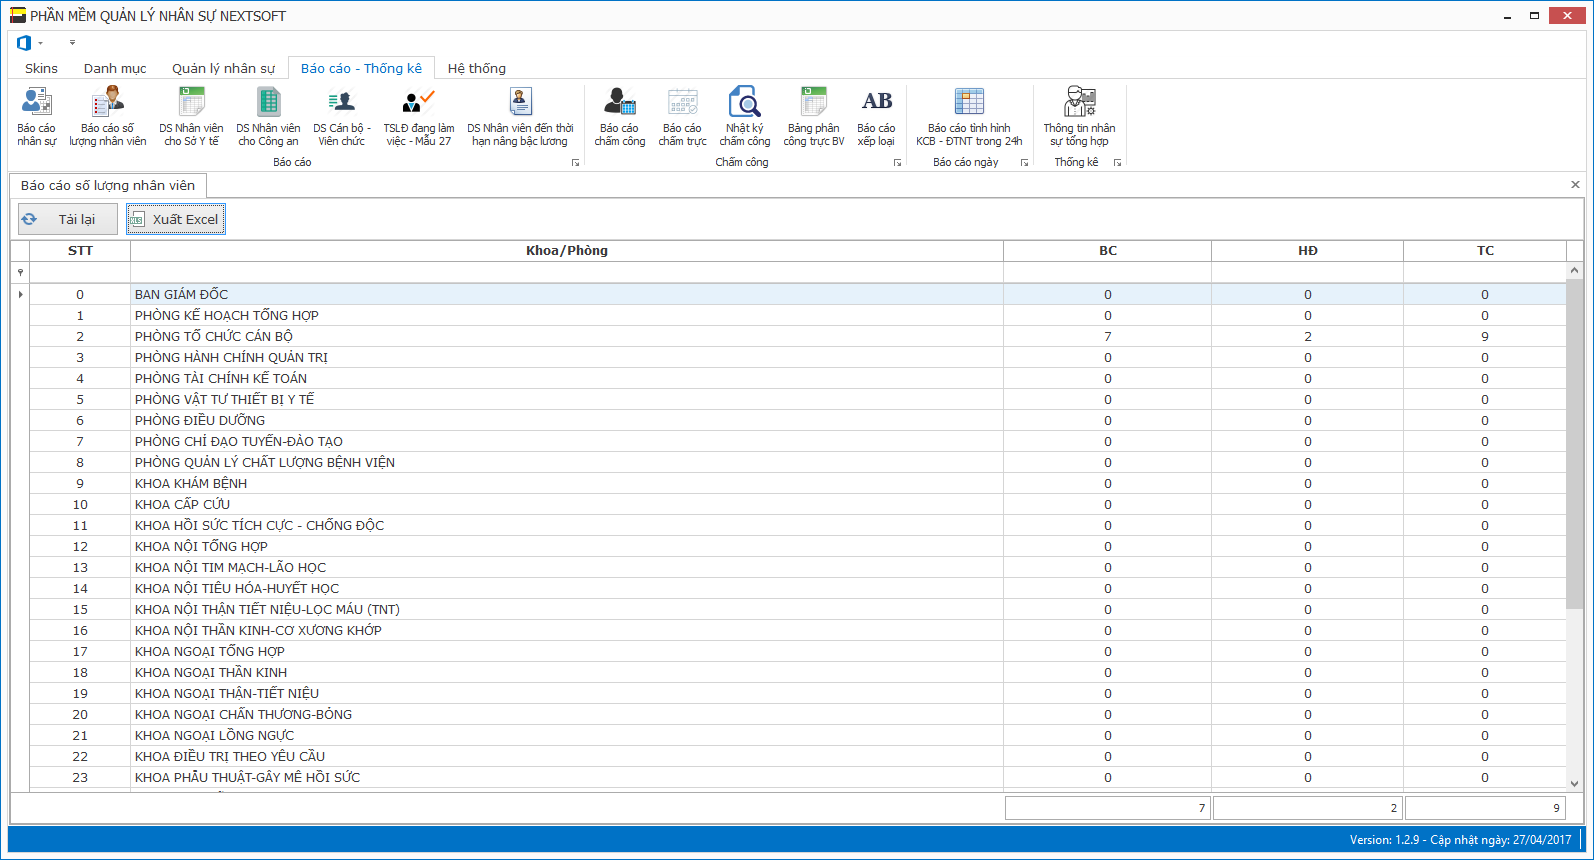Open Báo cáo số lượng nhân viên icon
This screenshot has width=1594, height=860.
coord(108,117)
